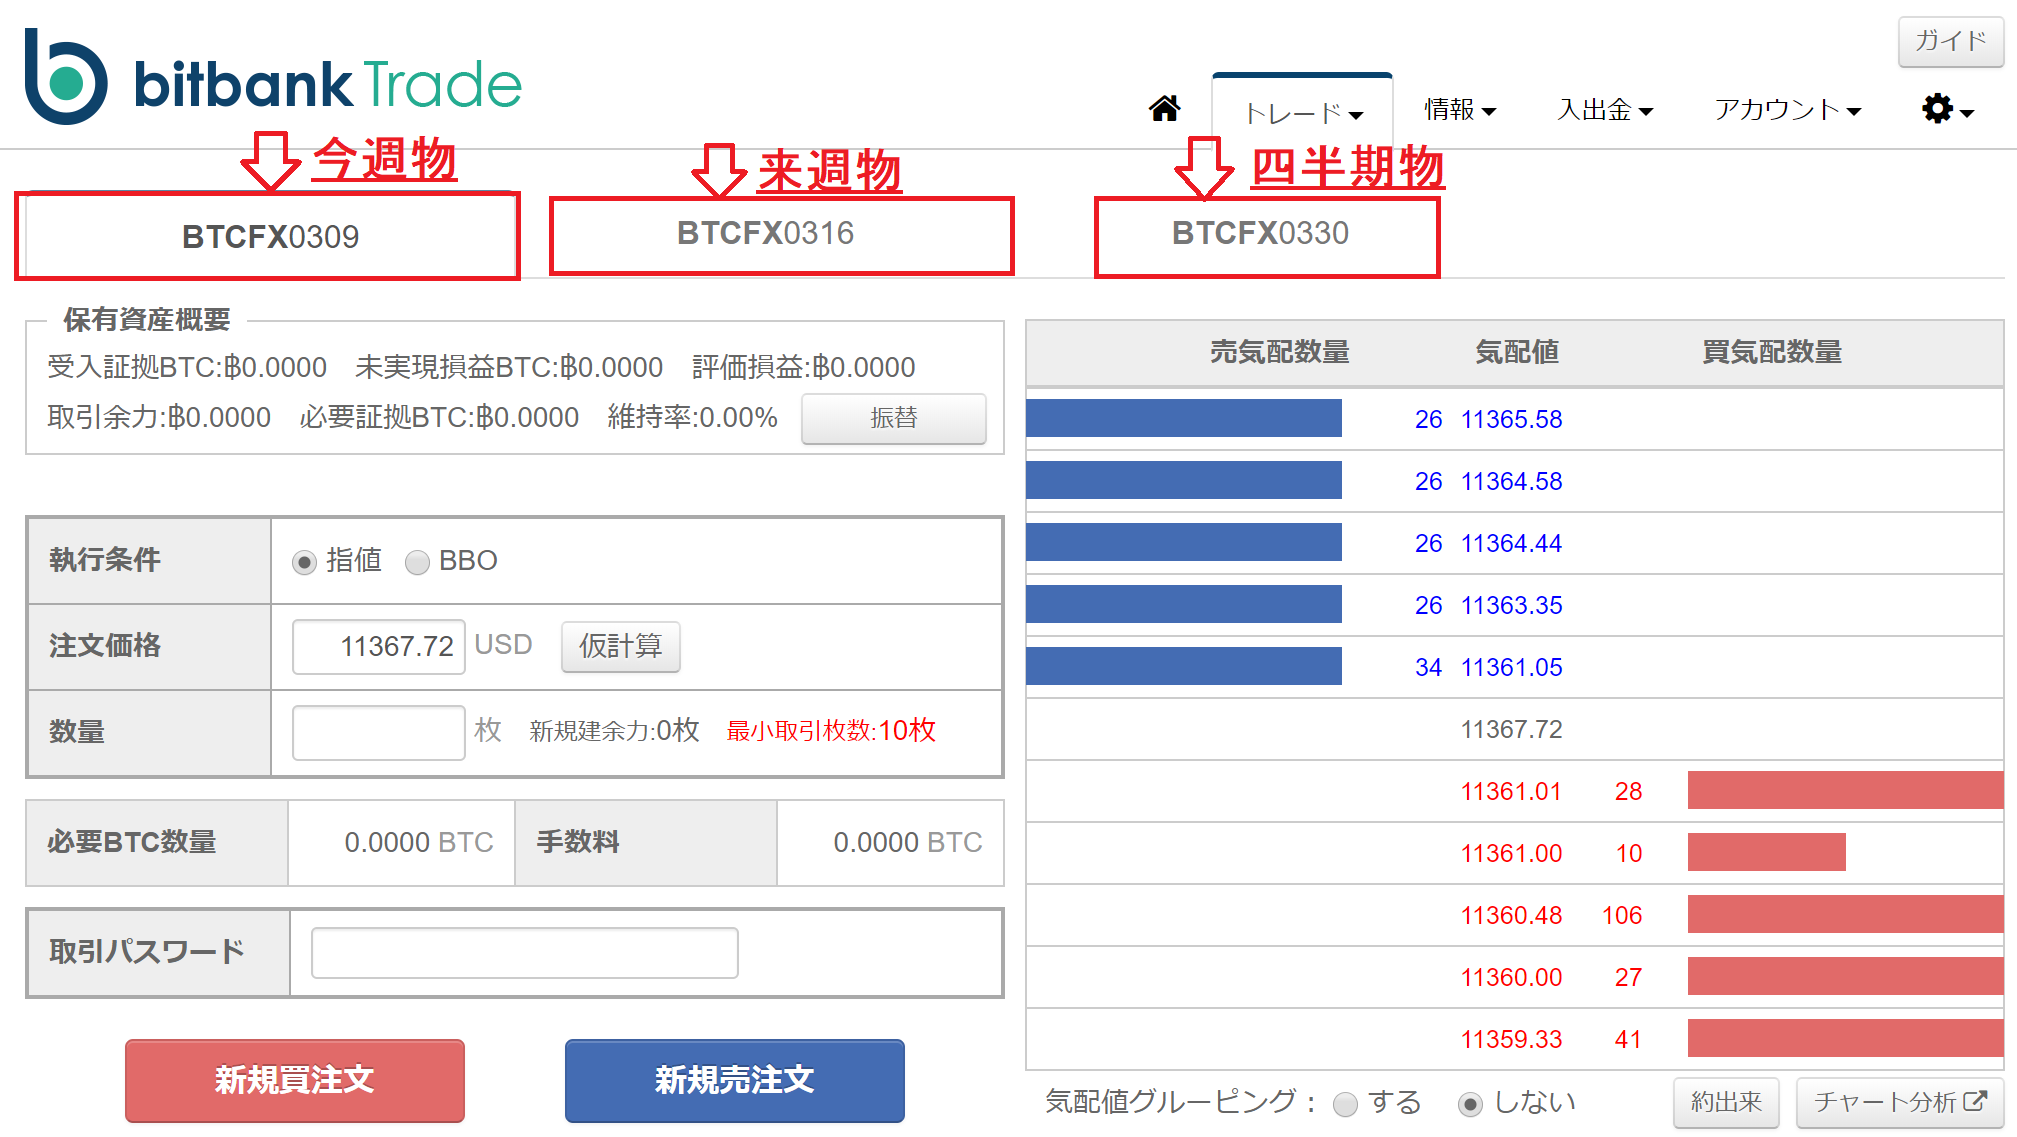
Task: Select bid price 11359.33
Action: [1511, 1039]
